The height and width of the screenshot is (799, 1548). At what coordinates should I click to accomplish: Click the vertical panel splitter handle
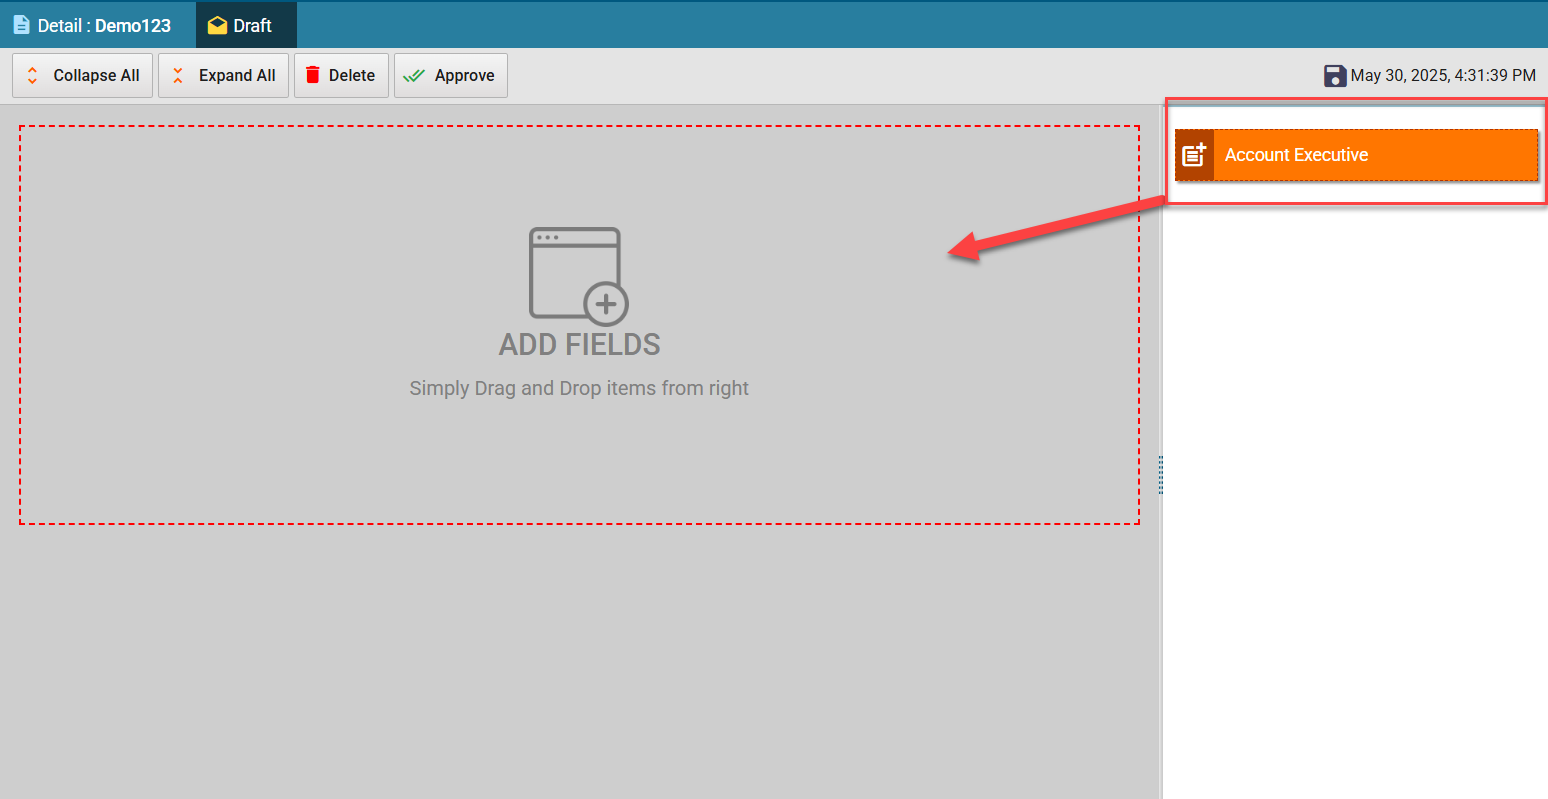click(x=1161, y=475)
